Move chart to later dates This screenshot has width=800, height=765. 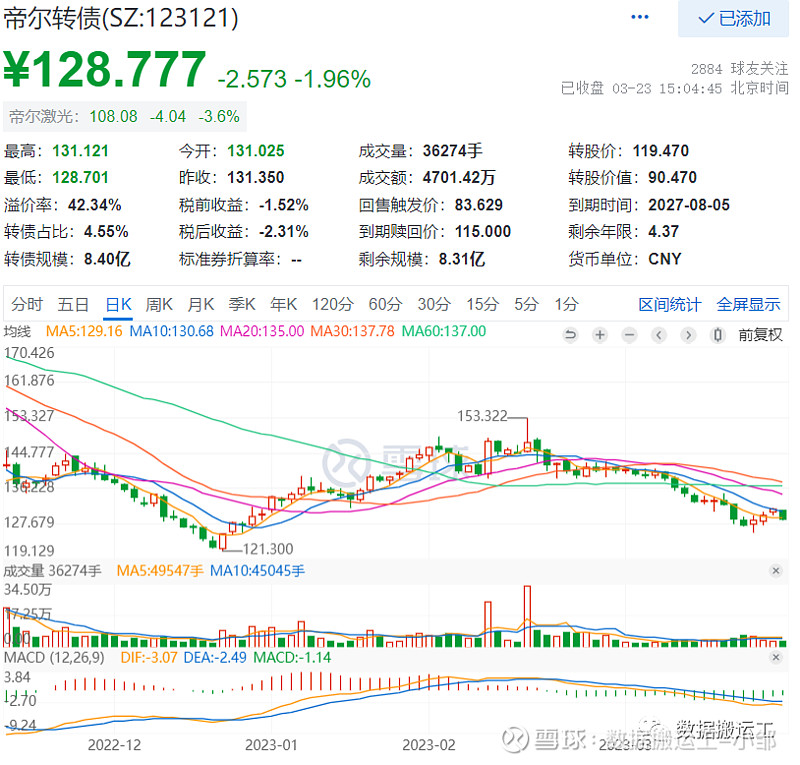point(688,335)
